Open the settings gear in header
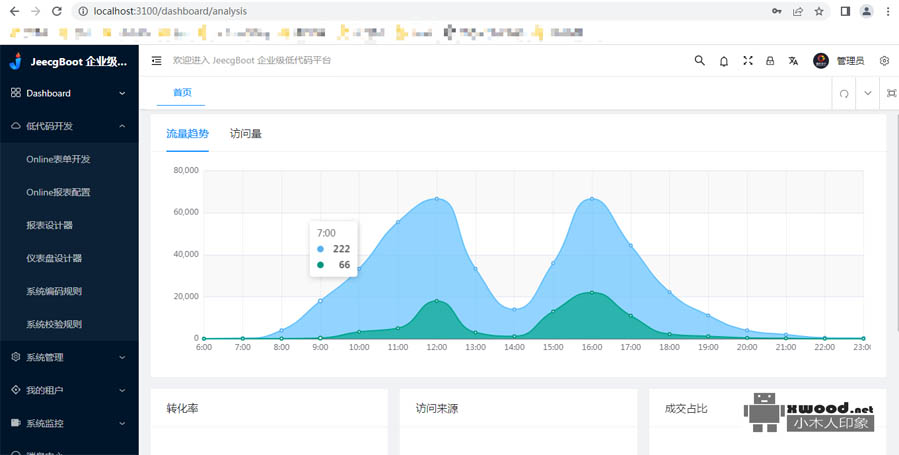The width and height of the screenshot is (899, 455). pos(884,61)
